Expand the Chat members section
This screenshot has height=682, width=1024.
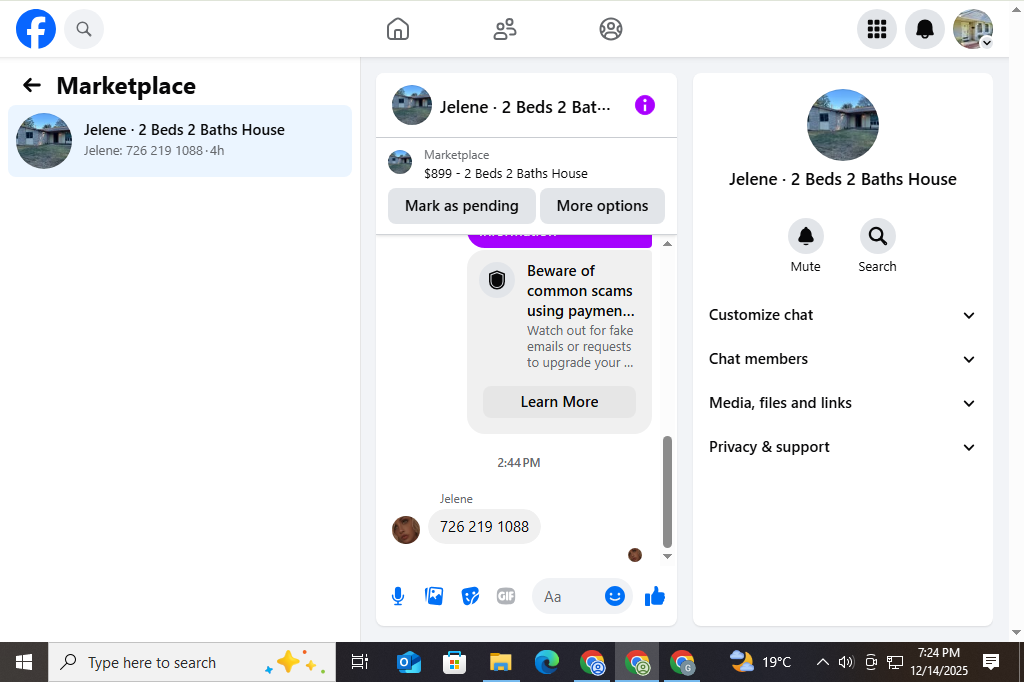[842, 359]
